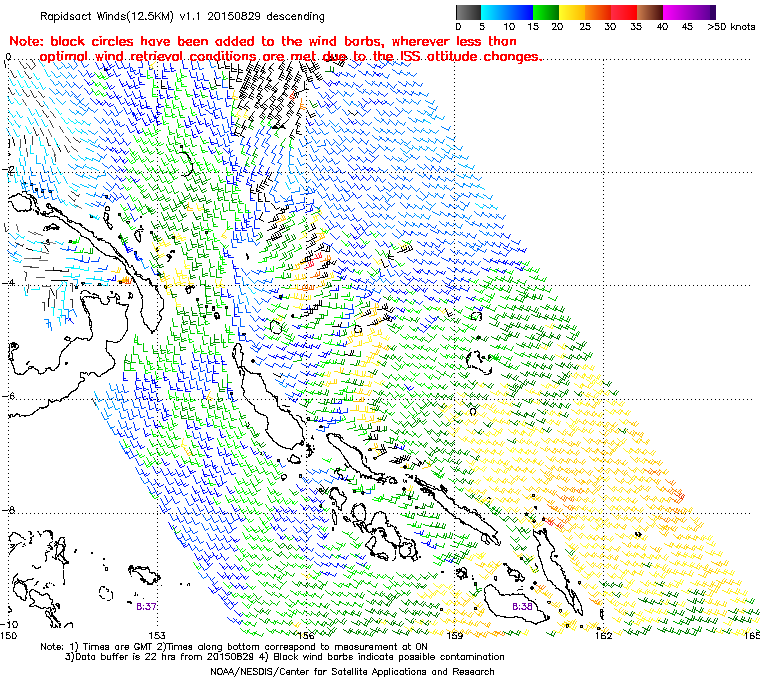This screenshot has height=688, width=760.
Task: Click the brown 35-40 knots legend segment
Action: point(650,12)
